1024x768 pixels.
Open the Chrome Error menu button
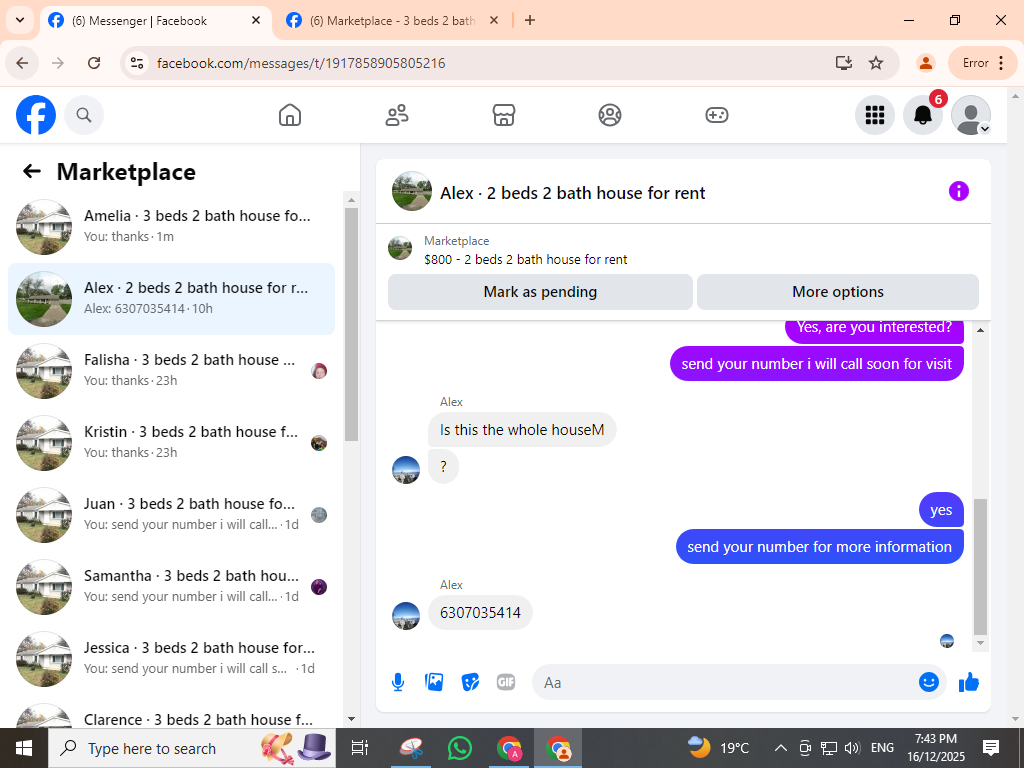pyautogui.click(x=982, y=63)
